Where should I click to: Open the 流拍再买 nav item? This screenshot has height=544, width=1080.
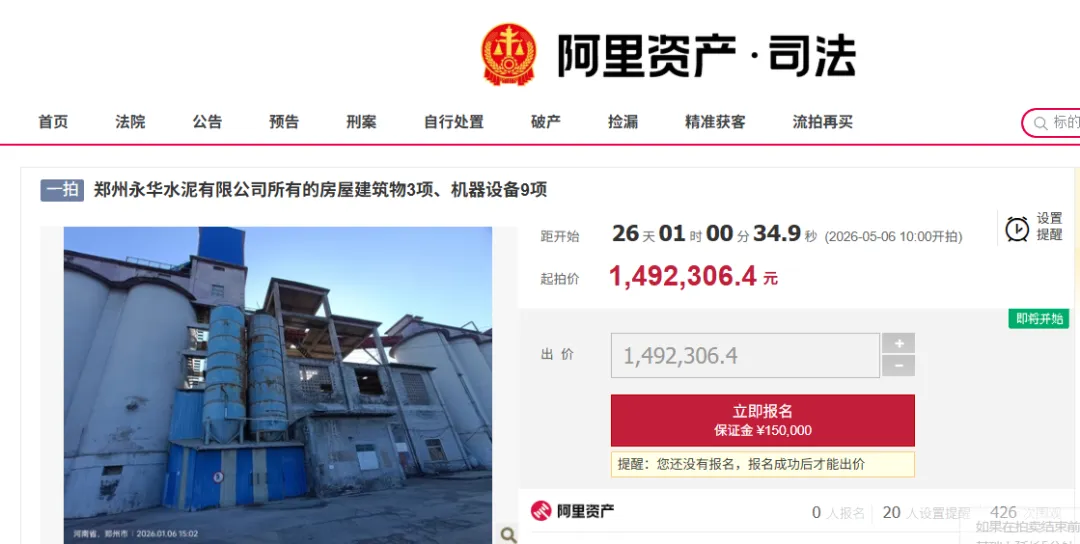(x=822, y=122)
